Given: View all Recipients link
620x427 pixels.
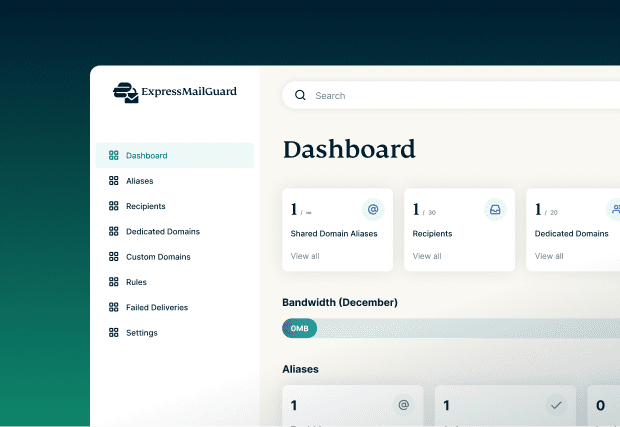Looking at the screenshot, I should (427, 256).
